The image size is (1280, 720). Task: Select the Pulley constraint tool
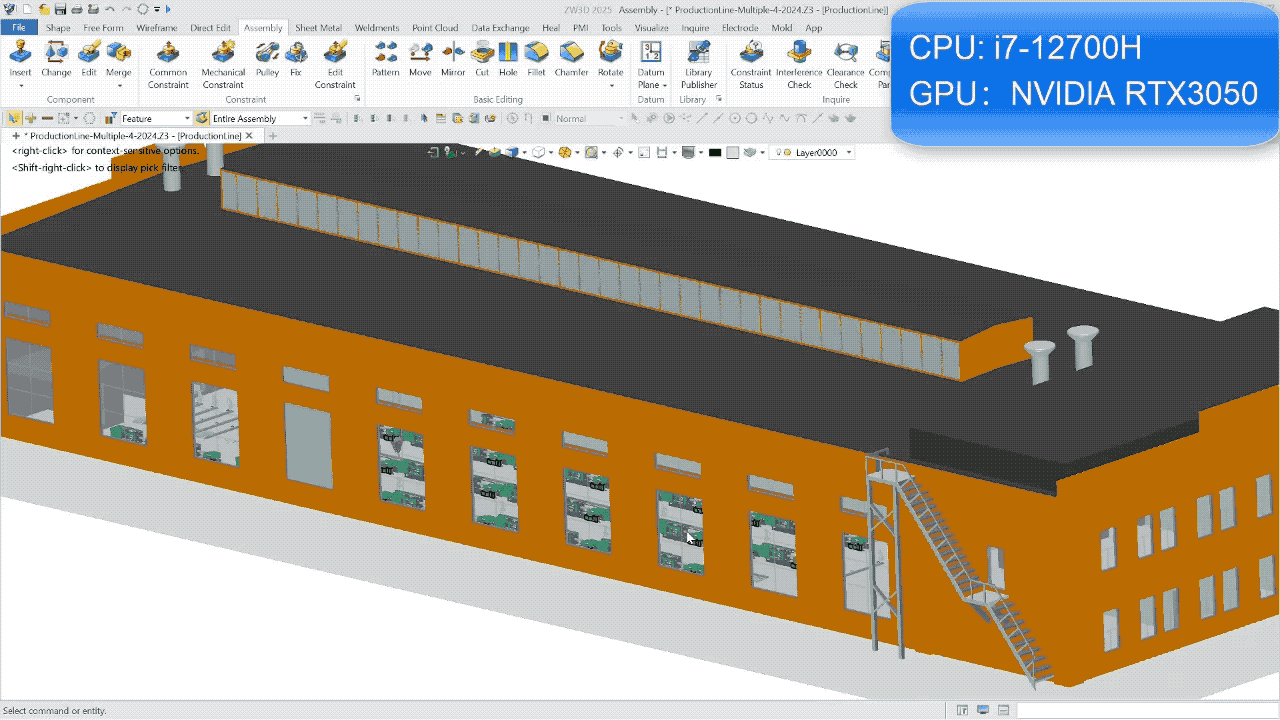click(267, 58)
